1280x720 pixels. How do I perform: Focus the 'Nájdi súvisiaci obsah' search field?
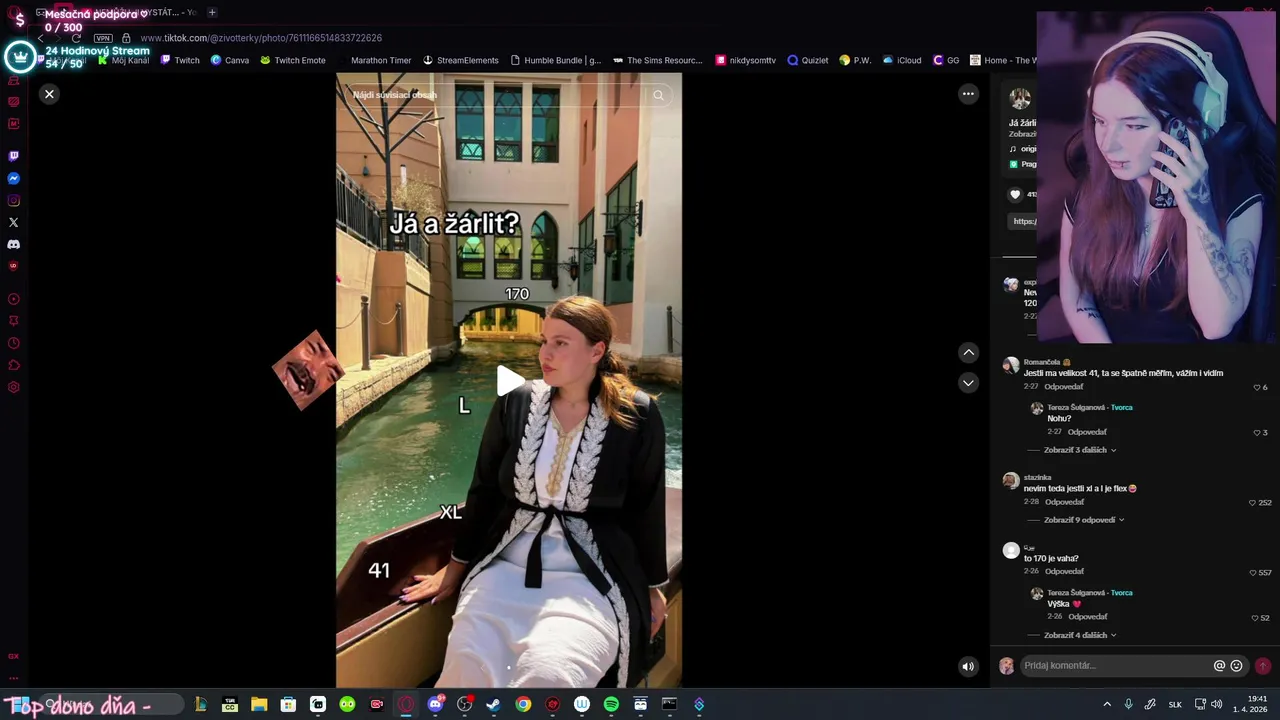(495, 95)
